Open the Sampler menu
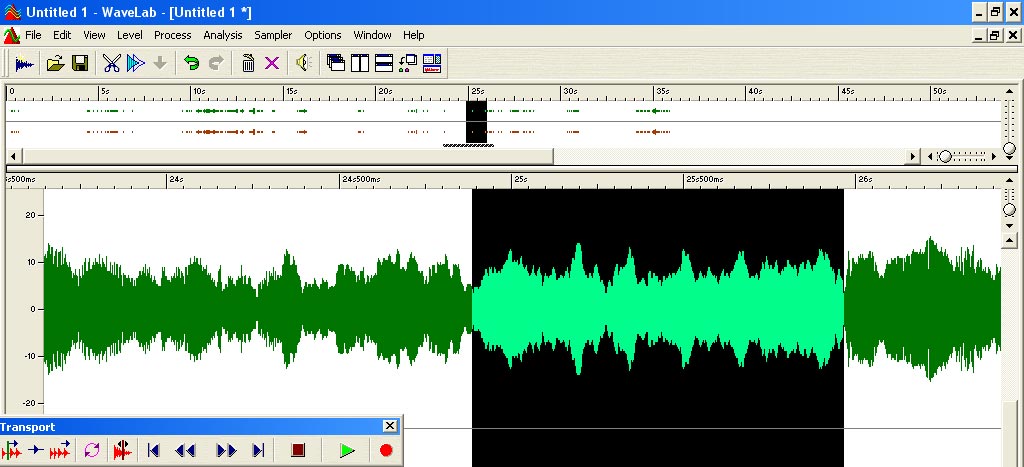1024x467 pixels. coord(273,35)
